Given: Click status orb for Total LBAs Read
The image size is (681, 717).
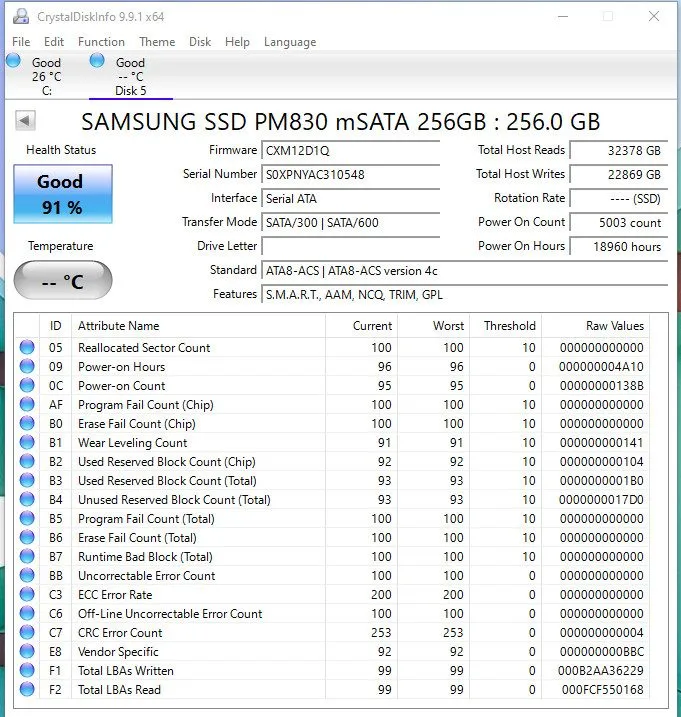Looking at the screenshot, I should [27, 689].
